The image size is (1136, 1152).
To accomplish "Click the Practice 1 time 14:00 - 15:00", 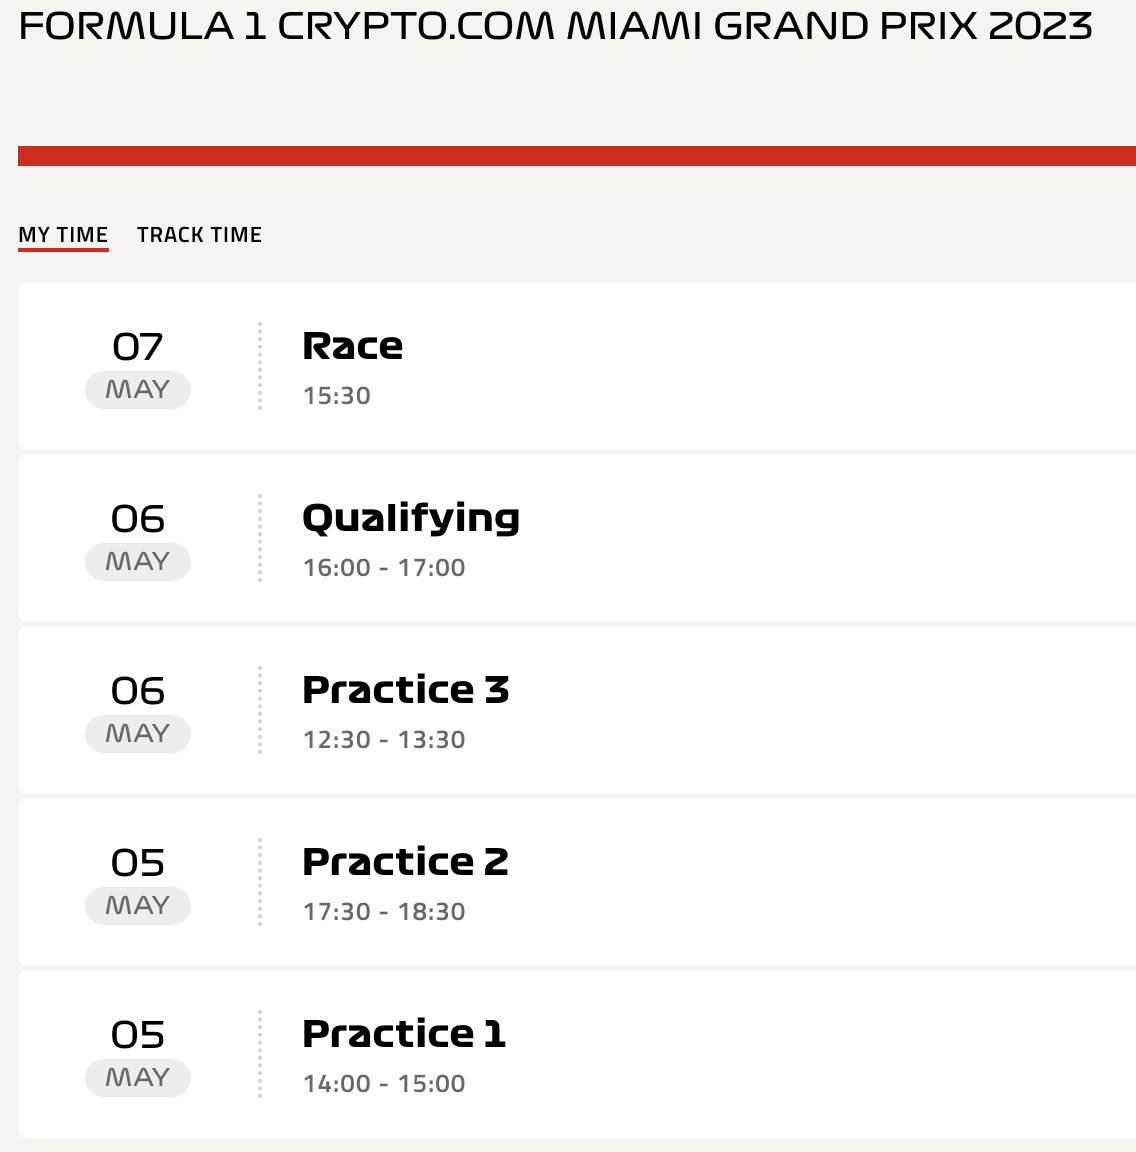I will click(384, 1084).
